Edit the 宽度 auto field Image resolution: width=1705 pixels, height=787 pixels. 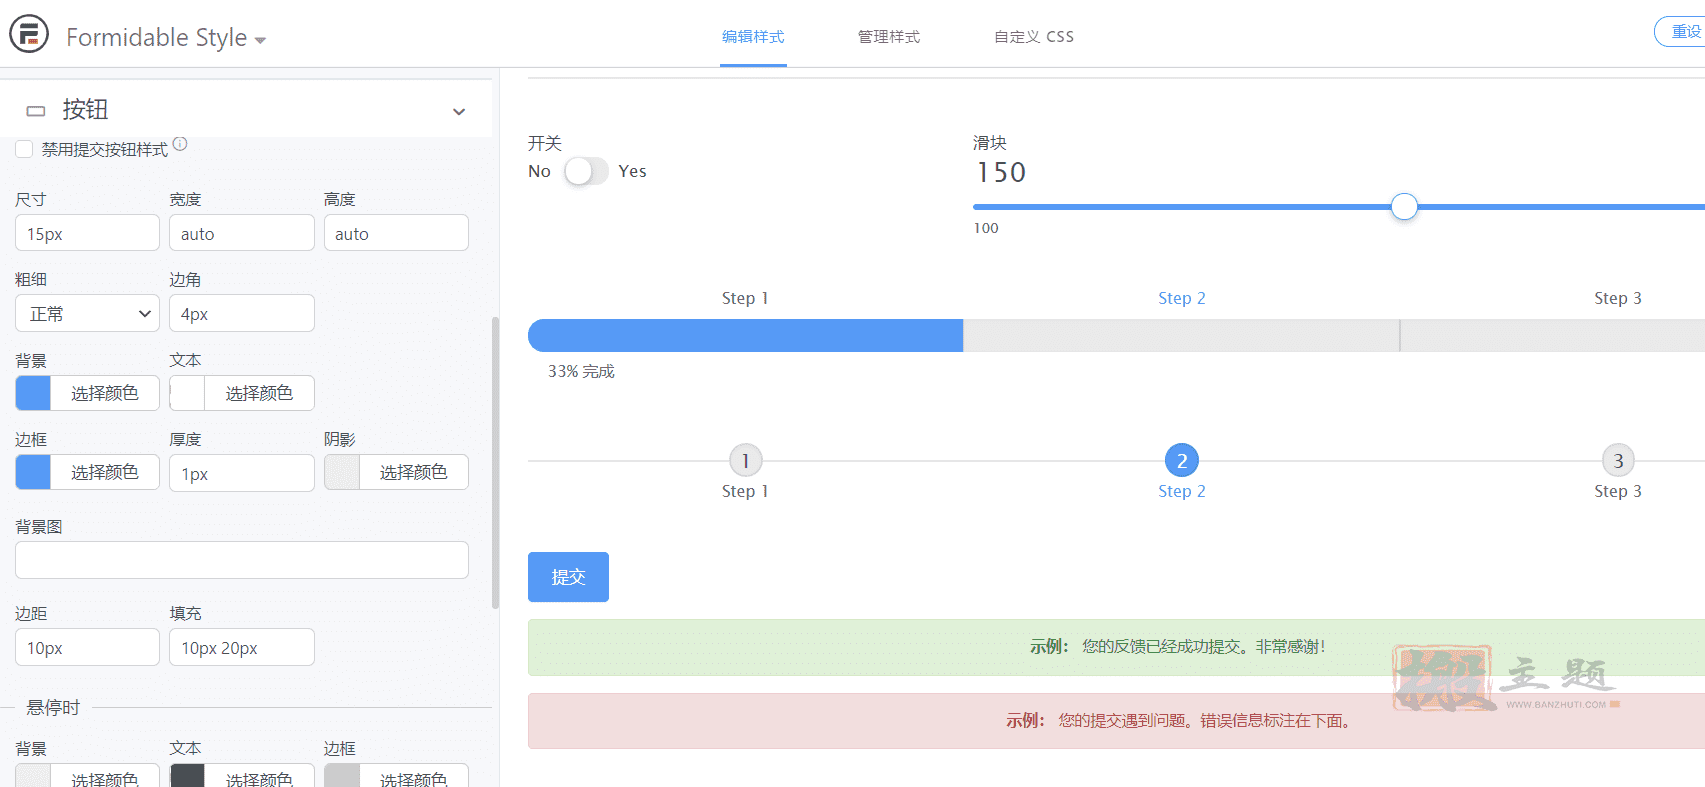pos(242,233)
